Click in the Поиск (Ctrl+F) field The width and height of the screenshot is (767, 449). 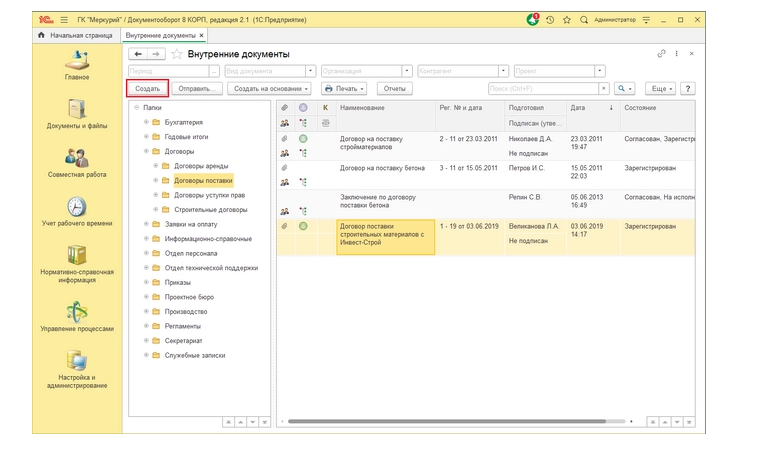tap(543, 89)
